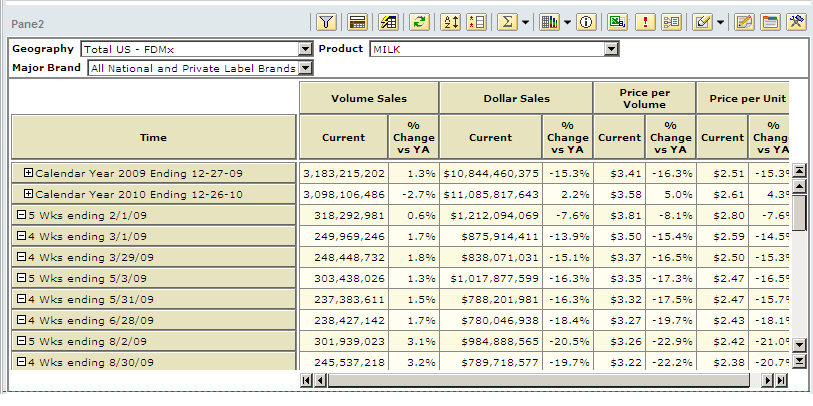This screenshot has height=406, width=813.
Task: Expand Calendar Year 2010 Ending 12-26-10 row
Action: point(28,193)
